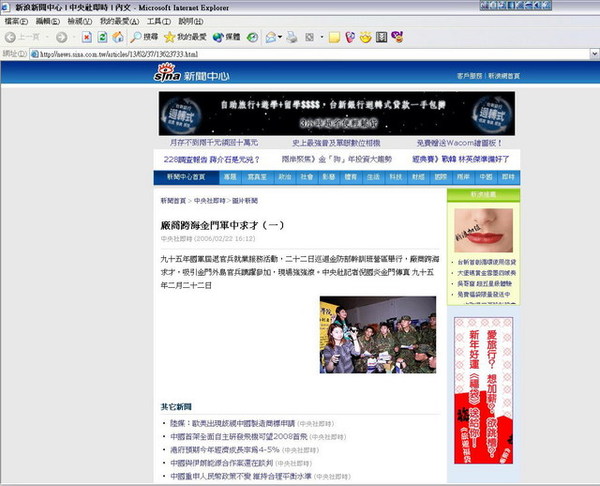
Task: Select the 即時 navigation tab
Action: [x=509, y=177]
